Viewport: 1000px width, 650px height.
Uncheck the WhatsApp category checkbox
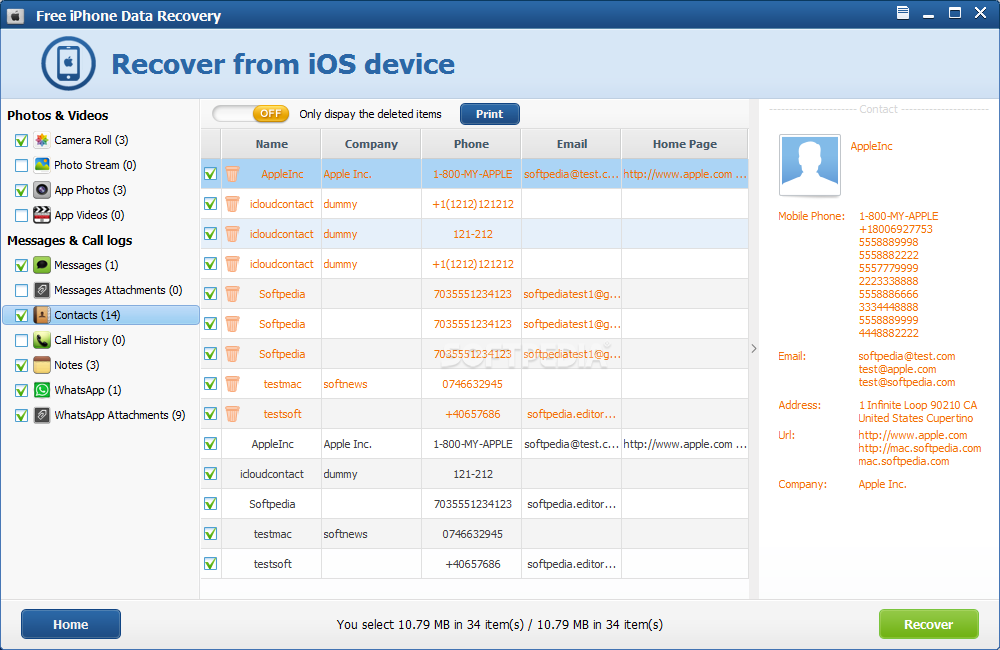point(21,390)
